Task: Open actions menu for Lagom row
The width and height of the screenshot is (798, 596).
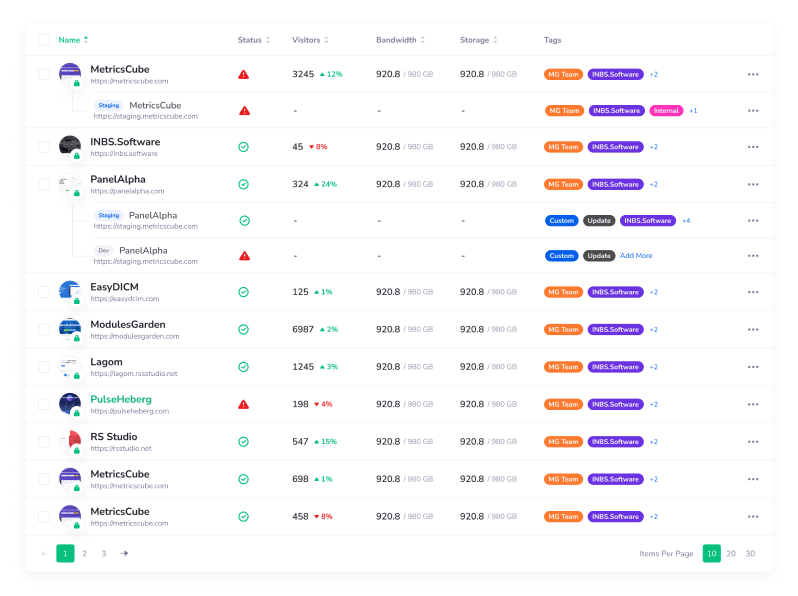Action: 753,367
